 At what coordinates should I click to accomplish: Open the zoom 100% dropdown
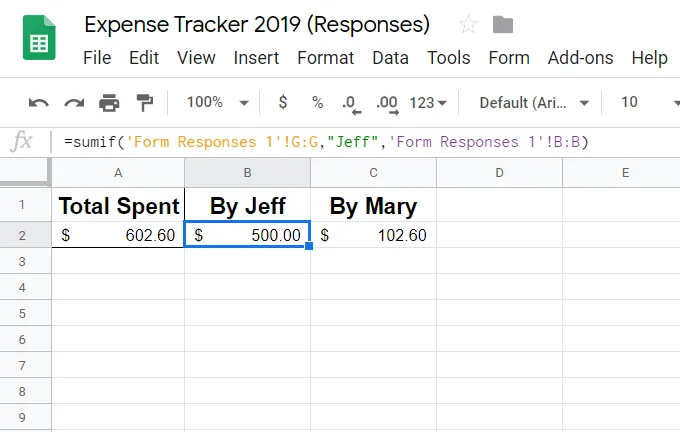click(217, 102)
